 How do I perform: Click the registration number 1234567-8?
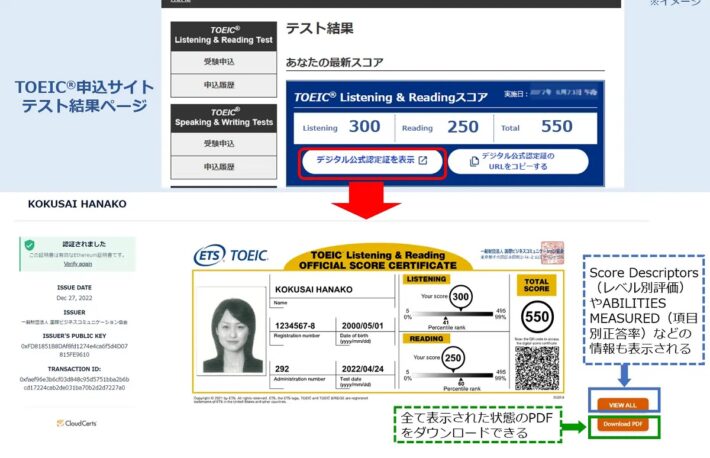(295, 326)
